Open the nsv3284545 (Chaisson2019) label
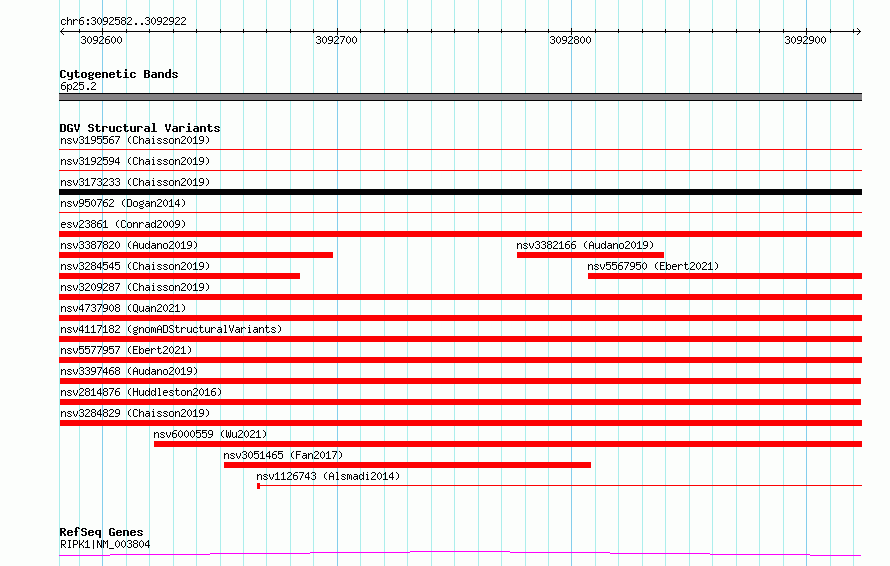The height and width of the screenshot is (566, 890). tap(135, 266)
